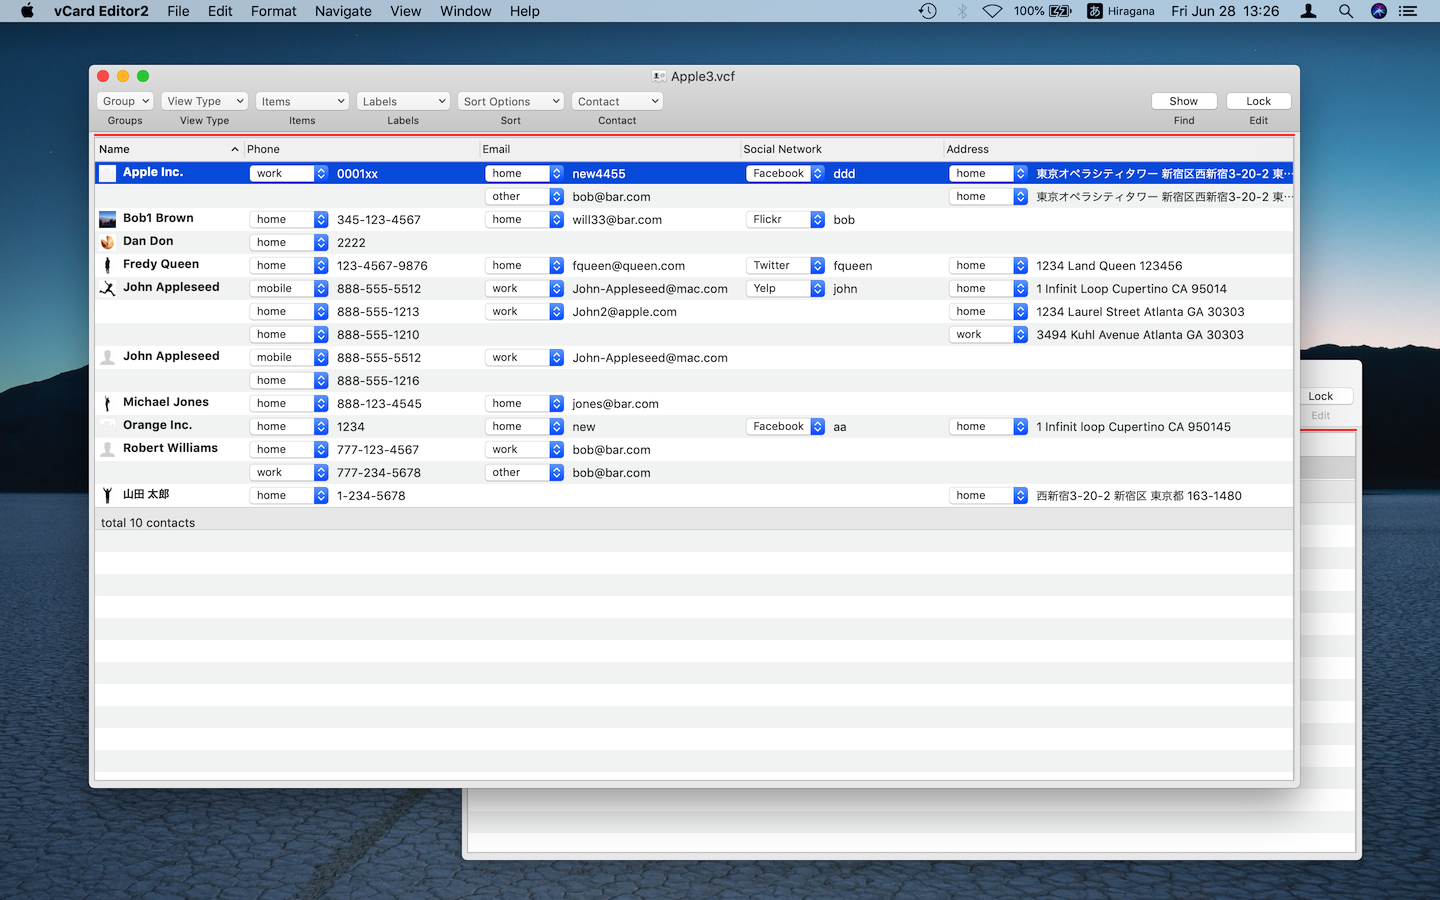The width and height of the screenshot is (1440, 900).
Task: Open the Labels dropdown
Action: pos(403,101)
